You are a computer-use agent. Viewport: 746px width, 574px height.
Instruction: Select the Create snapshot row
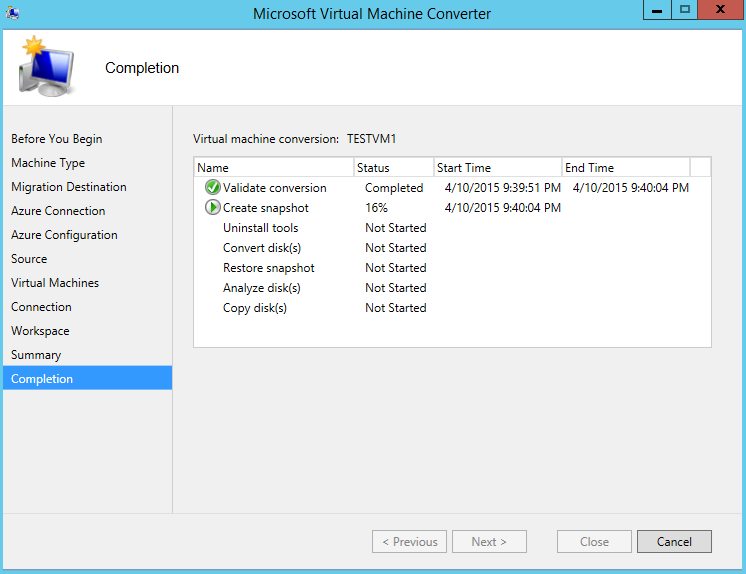click(x=452, y=208)
